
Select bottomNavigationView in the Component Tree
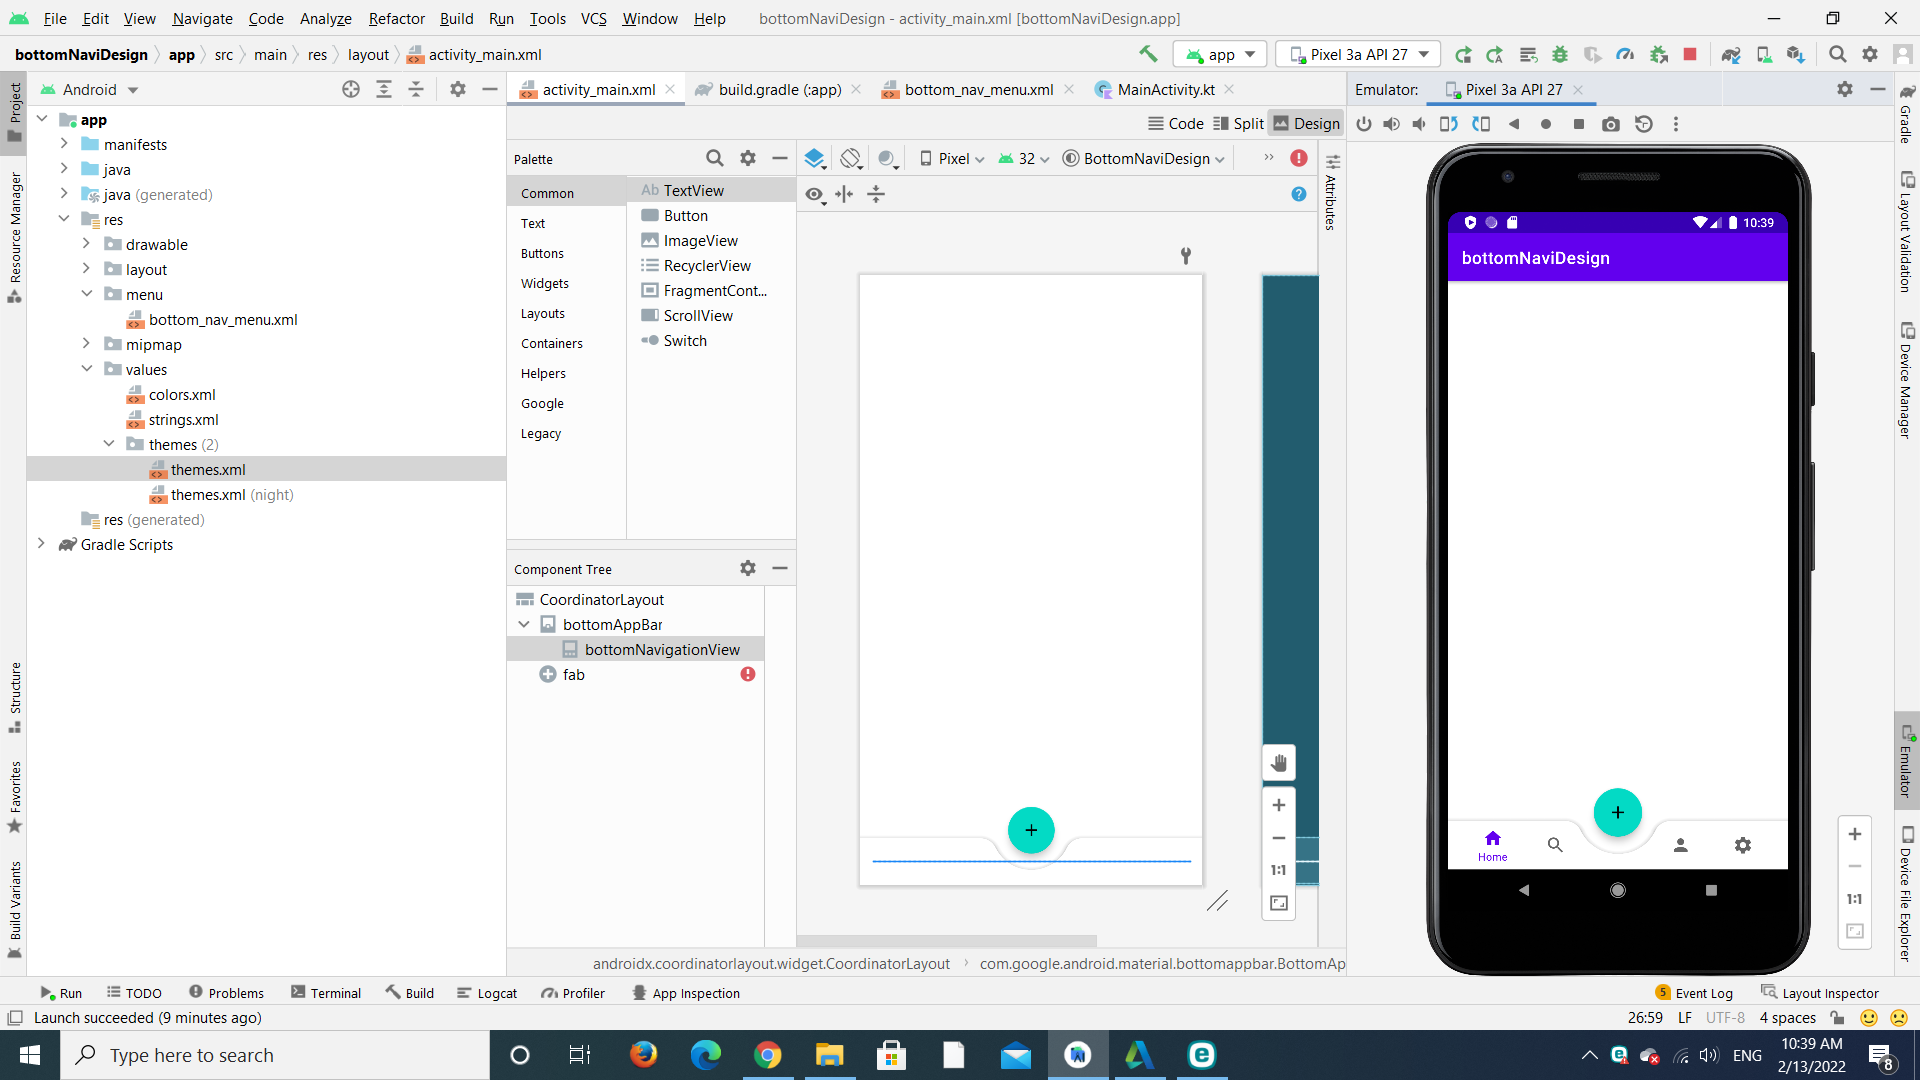click(x=663, y=649)
